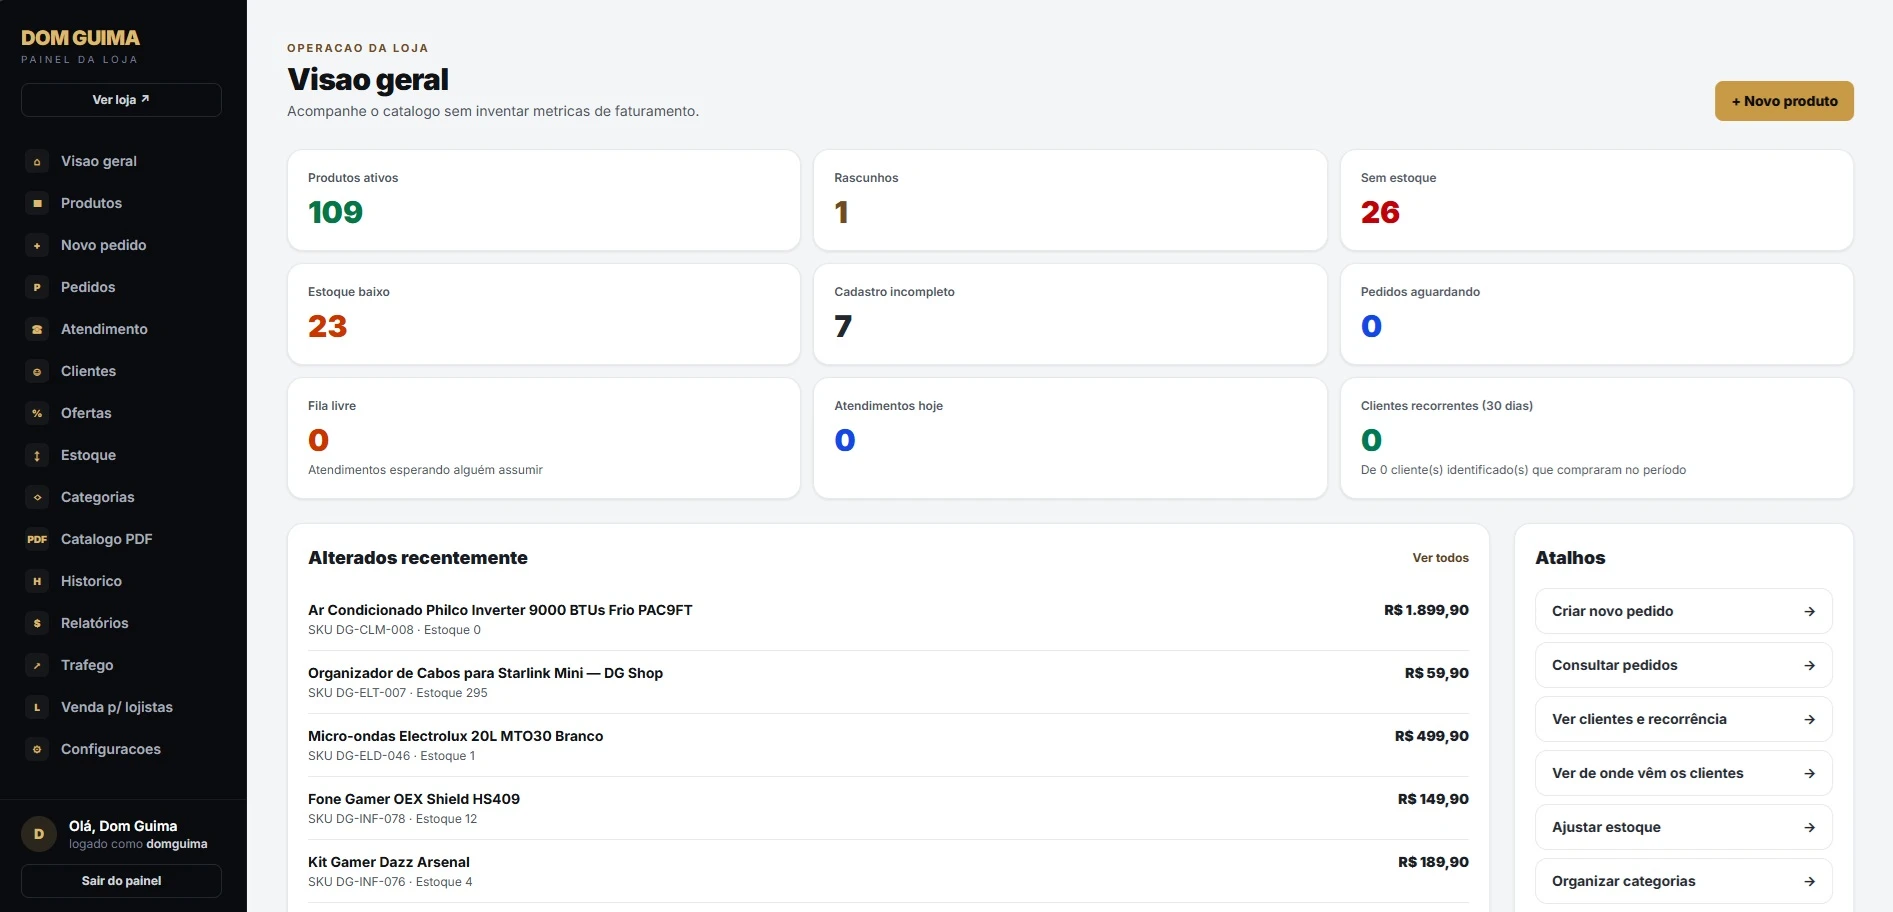The image size is (1893, 912).
Task: Select Organizador de Cabos para Starlink Mini
Action: click(888, 682)
